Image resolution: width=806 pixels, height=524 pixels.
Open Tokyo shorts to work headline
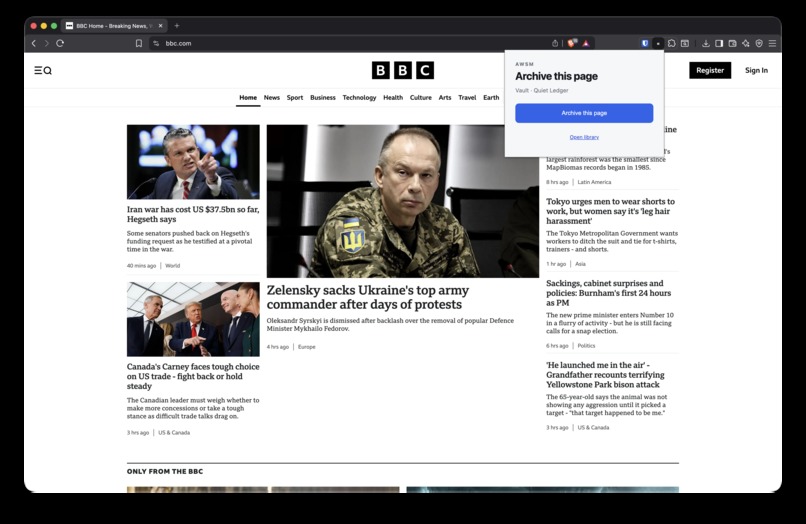click(610, 211)
